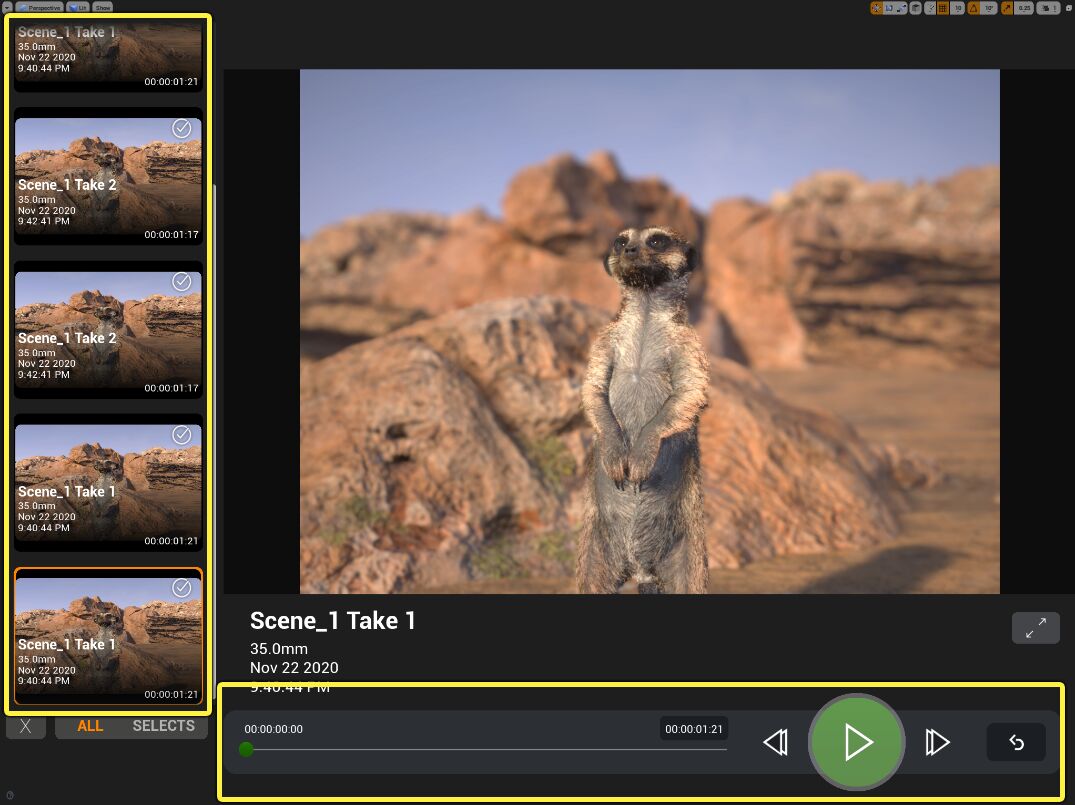Open the Perspective view mode dropdown
This screenshot has height=805, width=1075.
point(40,7)
